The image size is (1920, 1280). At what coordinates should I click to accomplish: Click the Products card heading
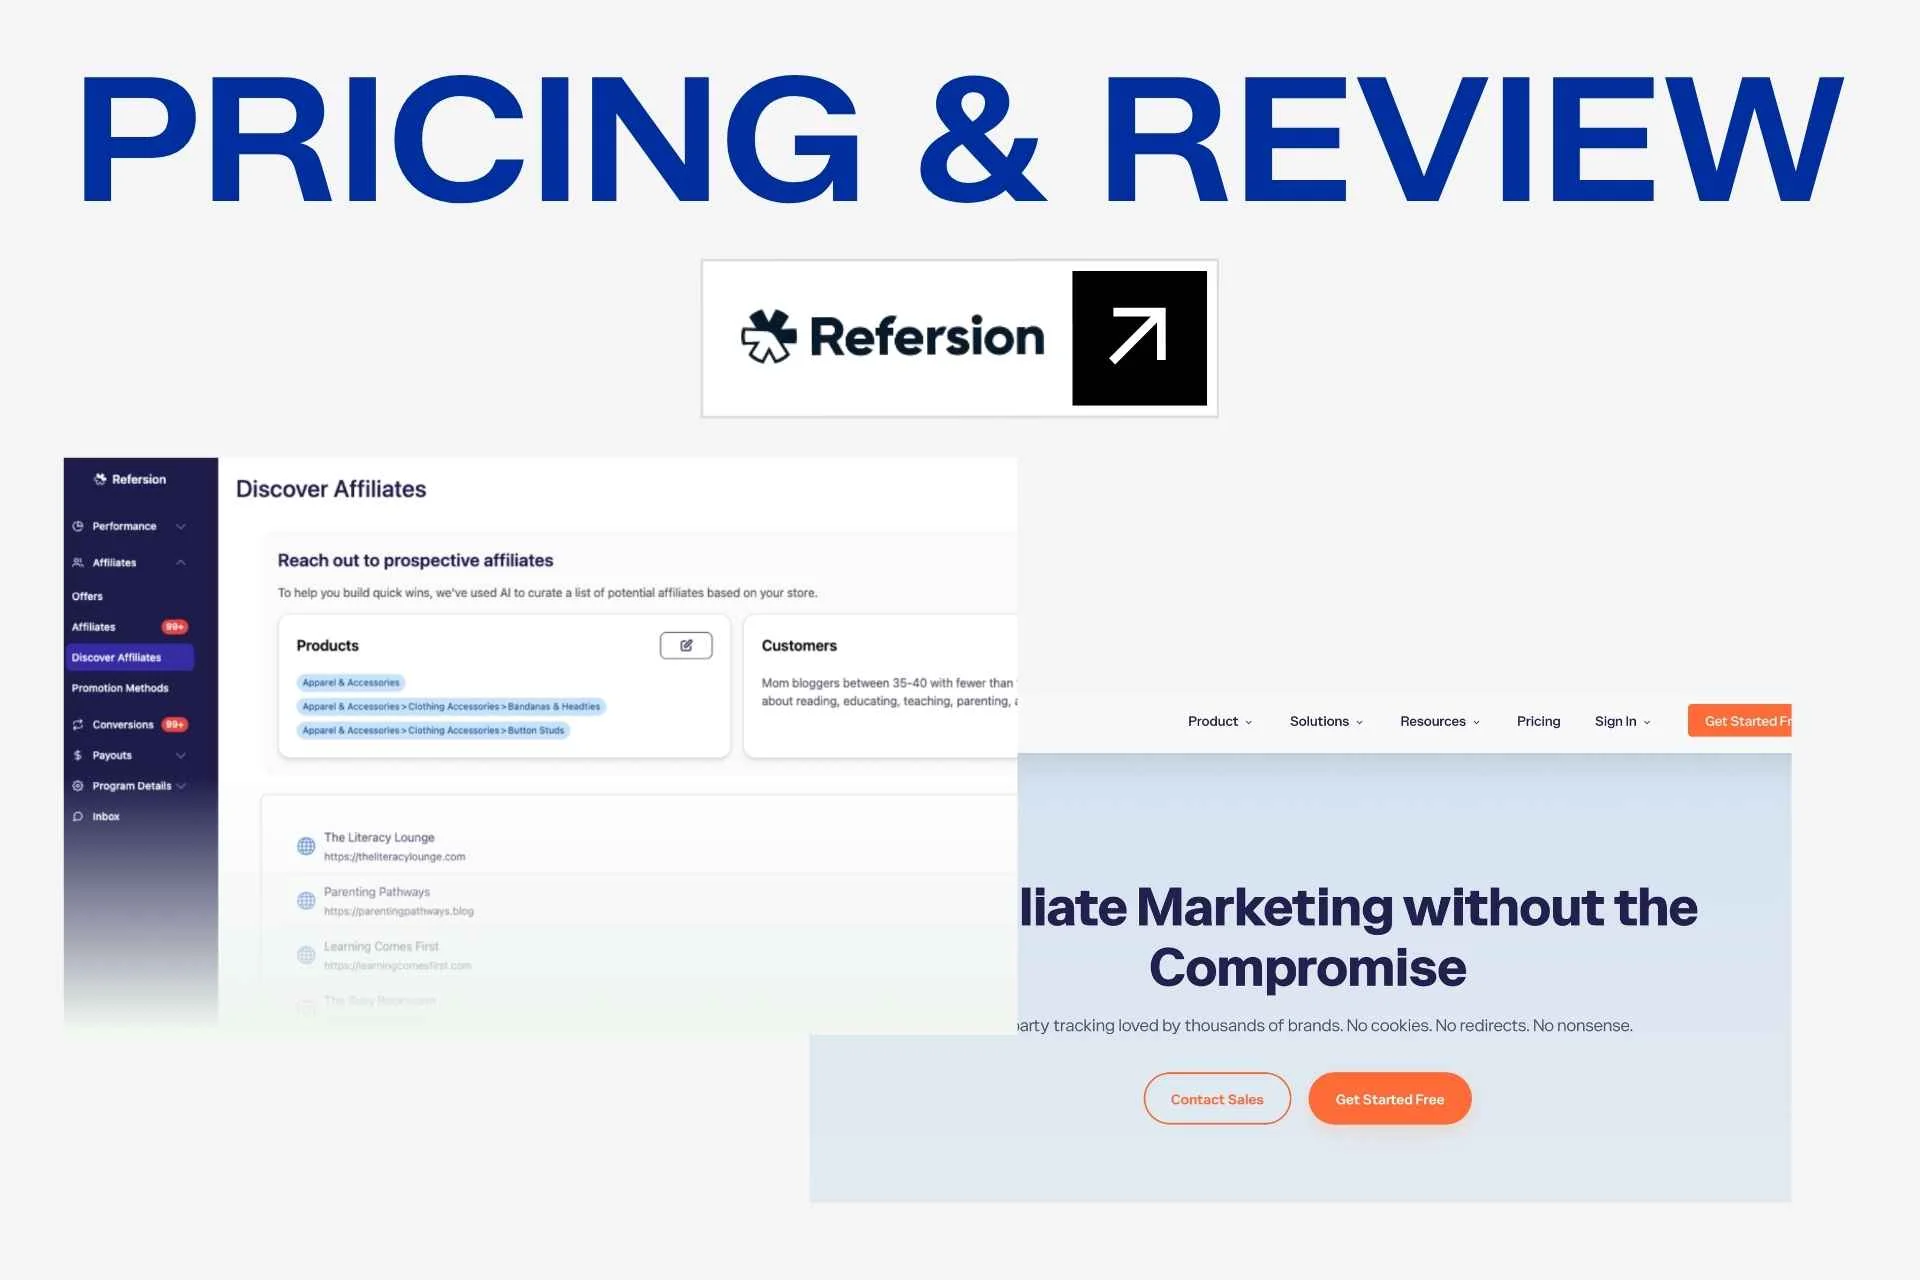pos(327,646)
